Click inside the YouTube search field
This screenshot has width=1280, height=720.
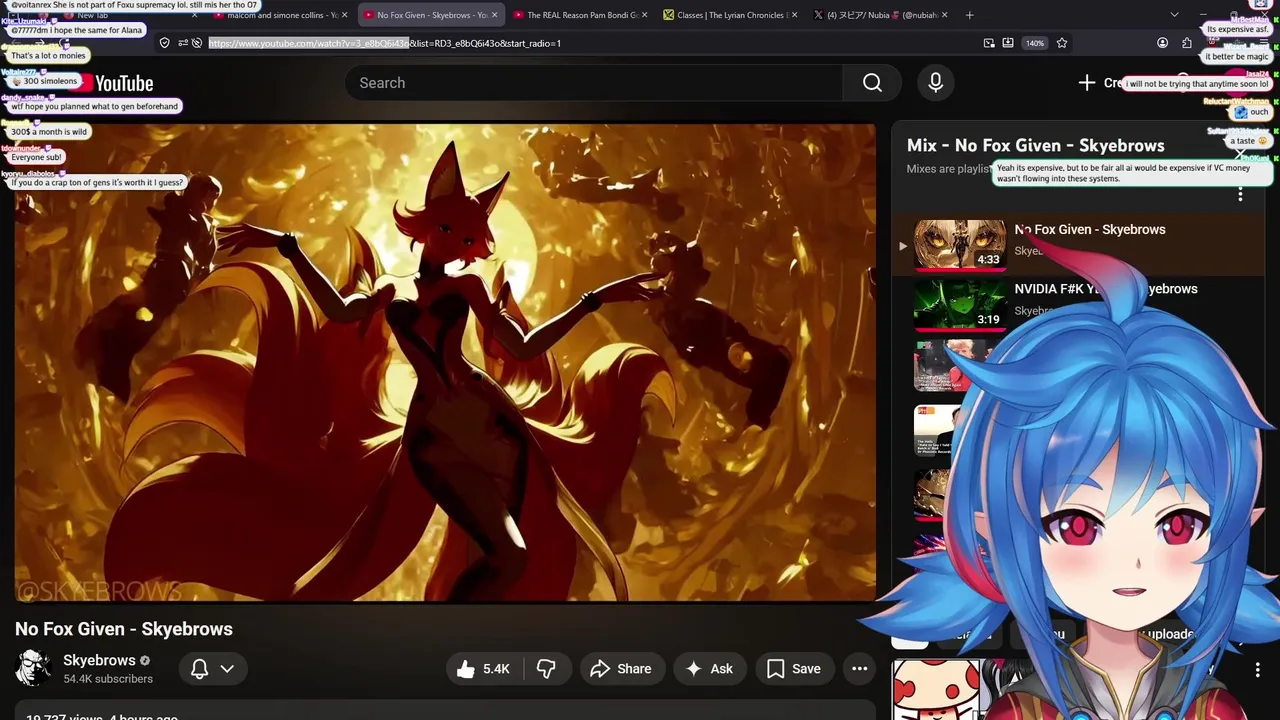pyautogui.click(x=594, y=83)
